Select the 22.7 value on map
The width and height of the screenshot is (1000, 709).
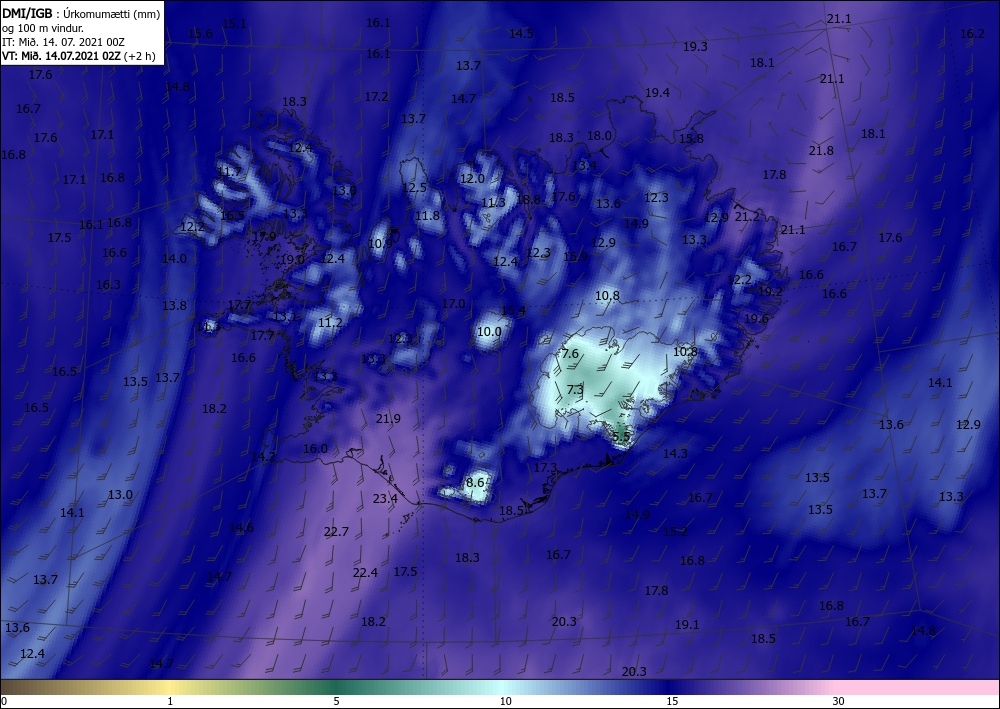click(x=336, y=531)
